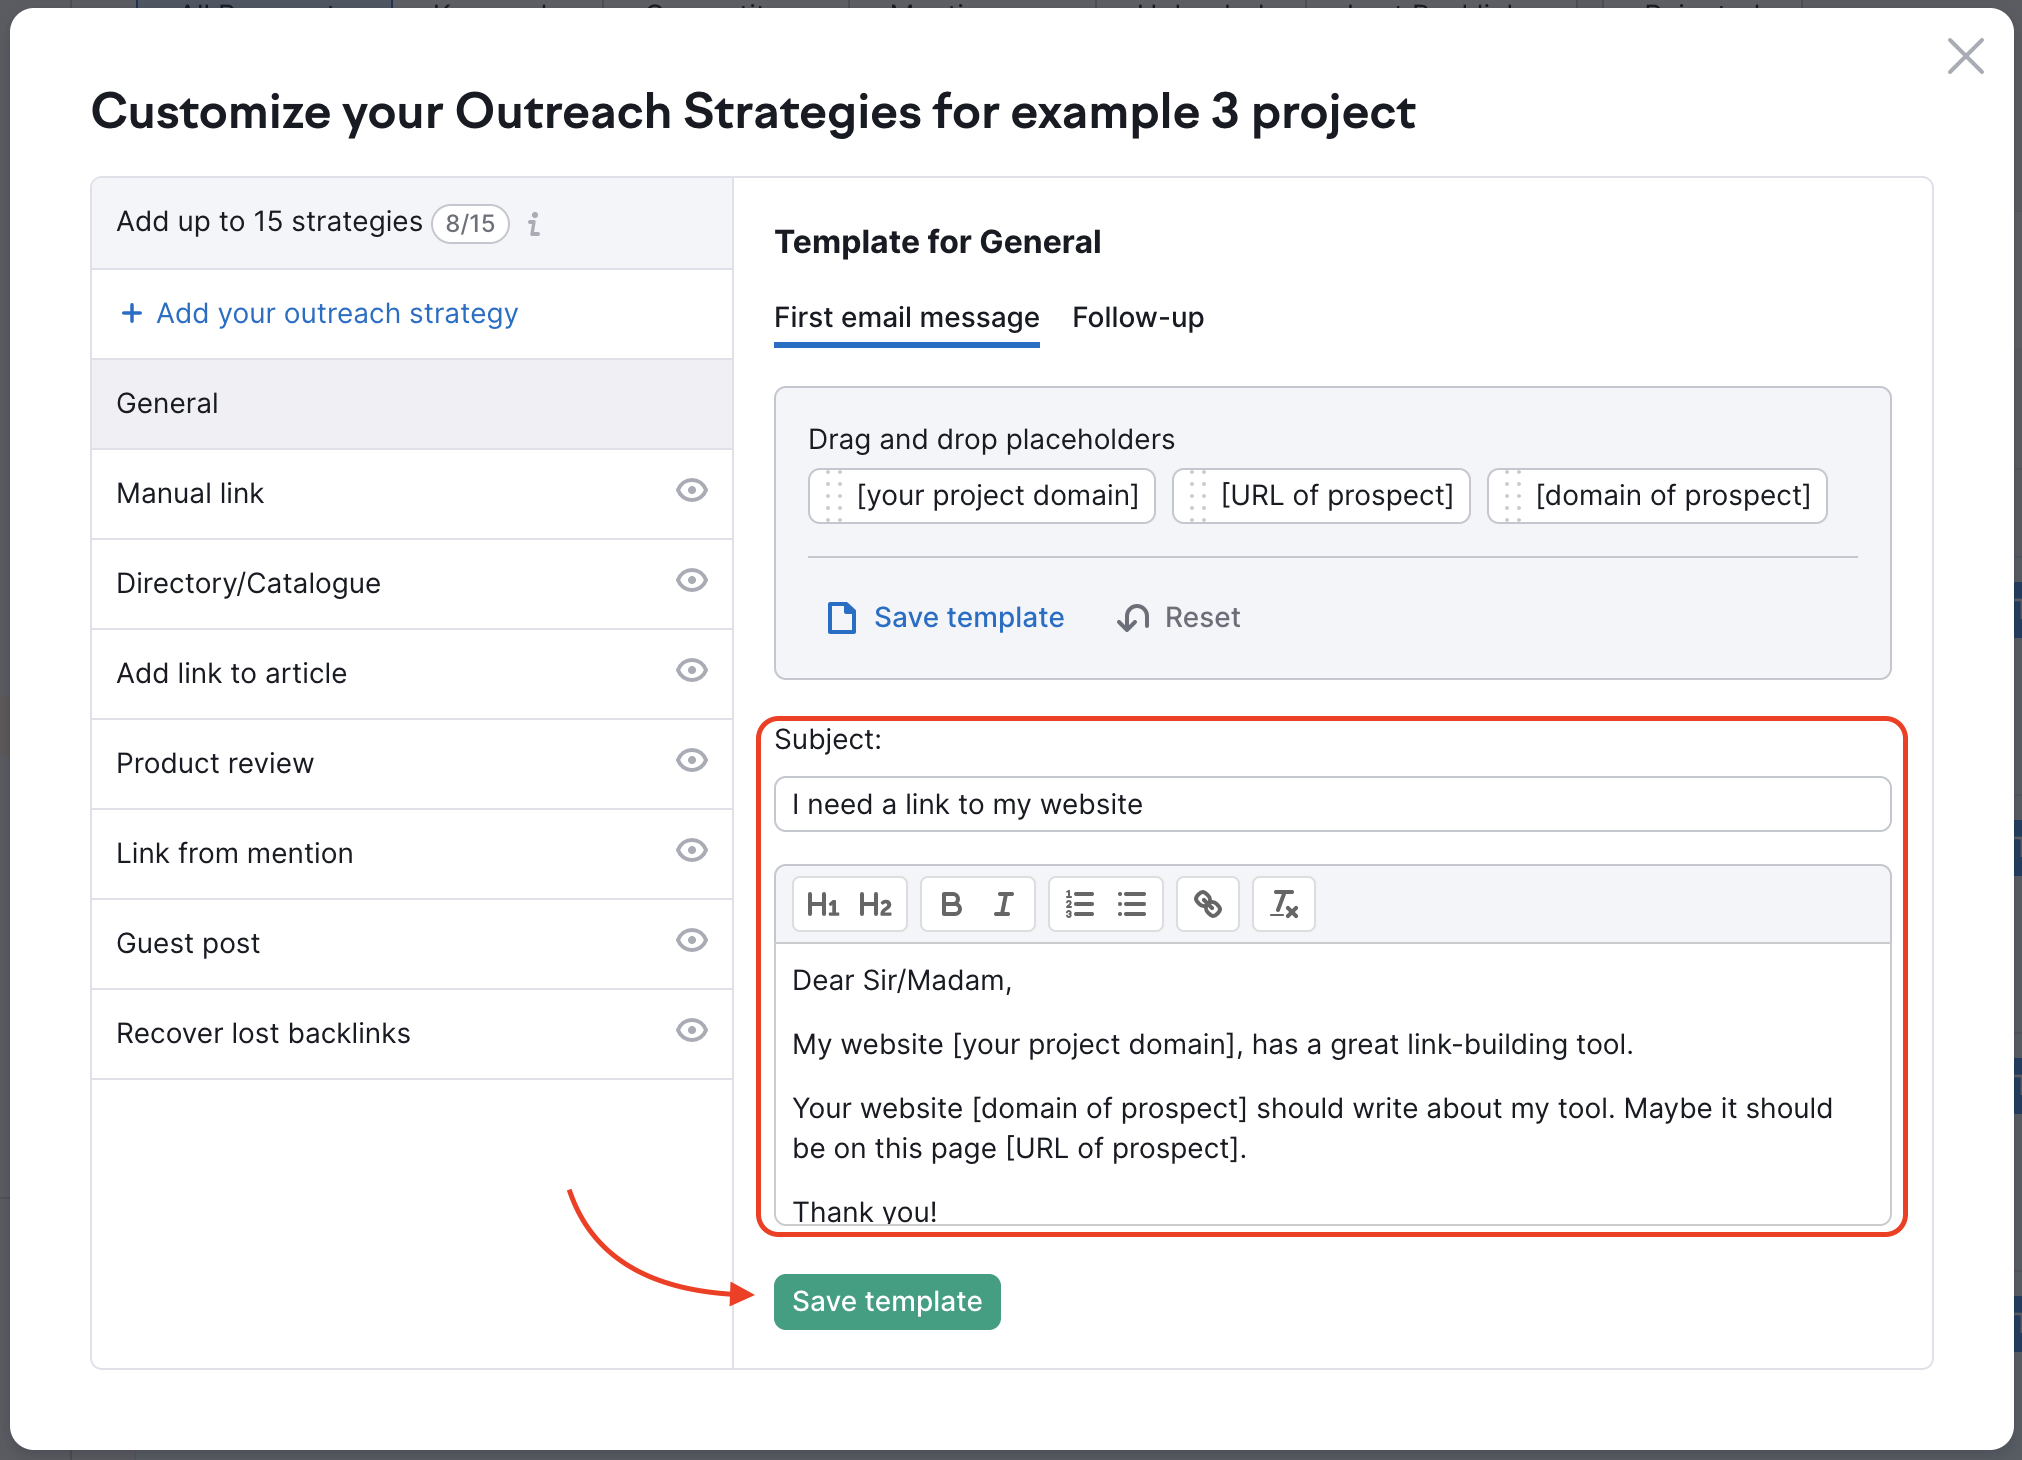Image resolution: width=2022 pixels, height=1460 pixels.
Task: Toggle bold text formatting
Action: click(x=950, y=904)
